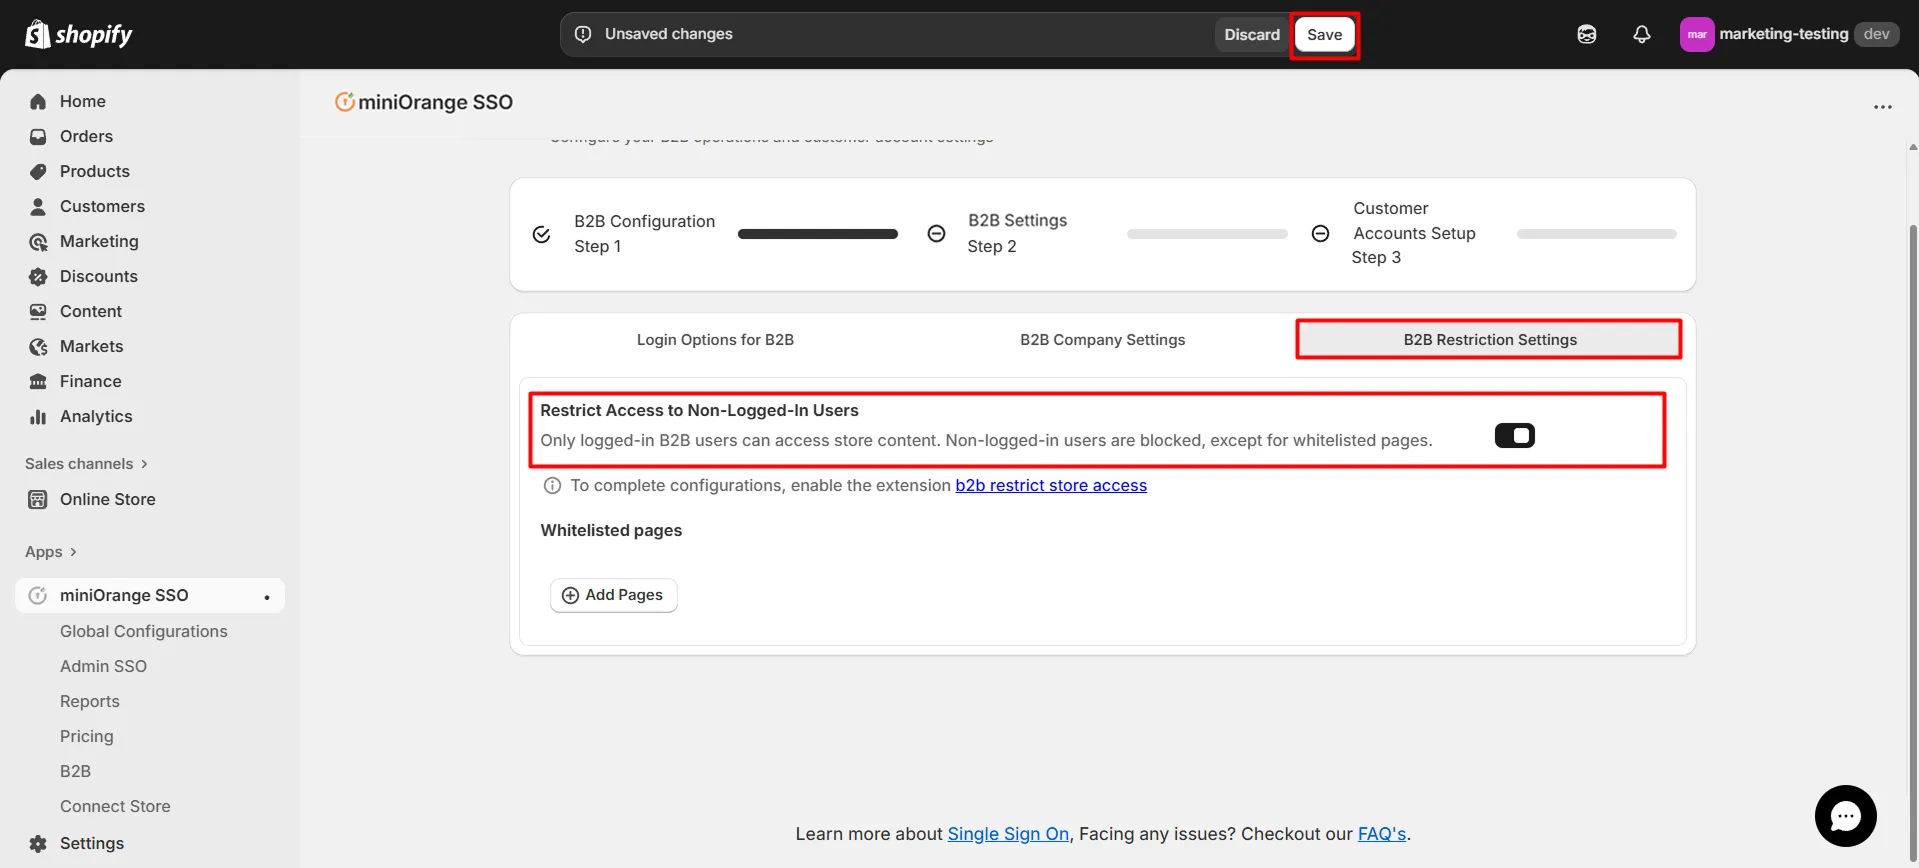
Task: Open FAQ's link
Action: [1382, 834]
